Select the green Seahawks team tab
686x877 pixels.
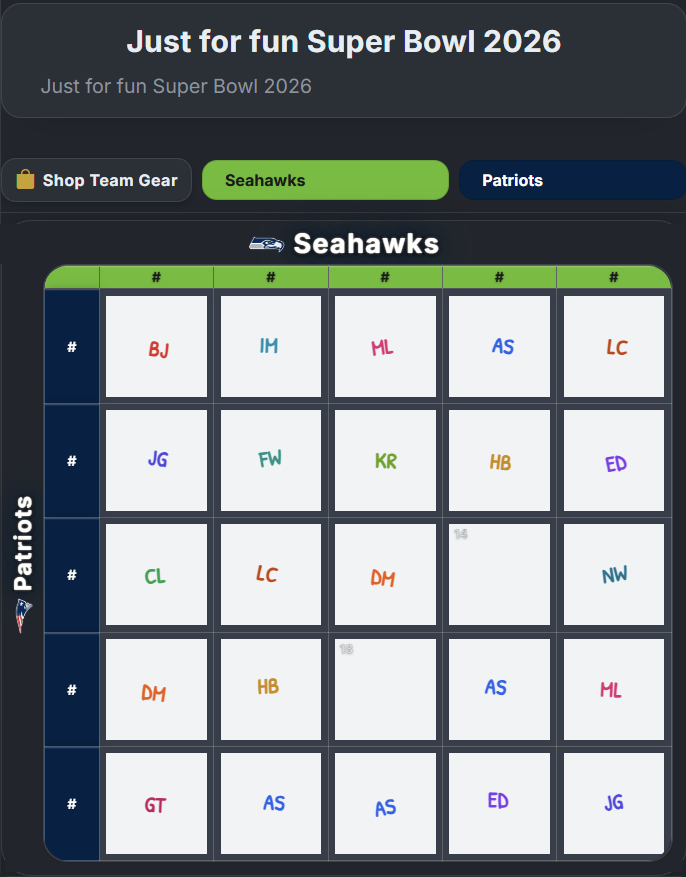click(x=325, y=180)
